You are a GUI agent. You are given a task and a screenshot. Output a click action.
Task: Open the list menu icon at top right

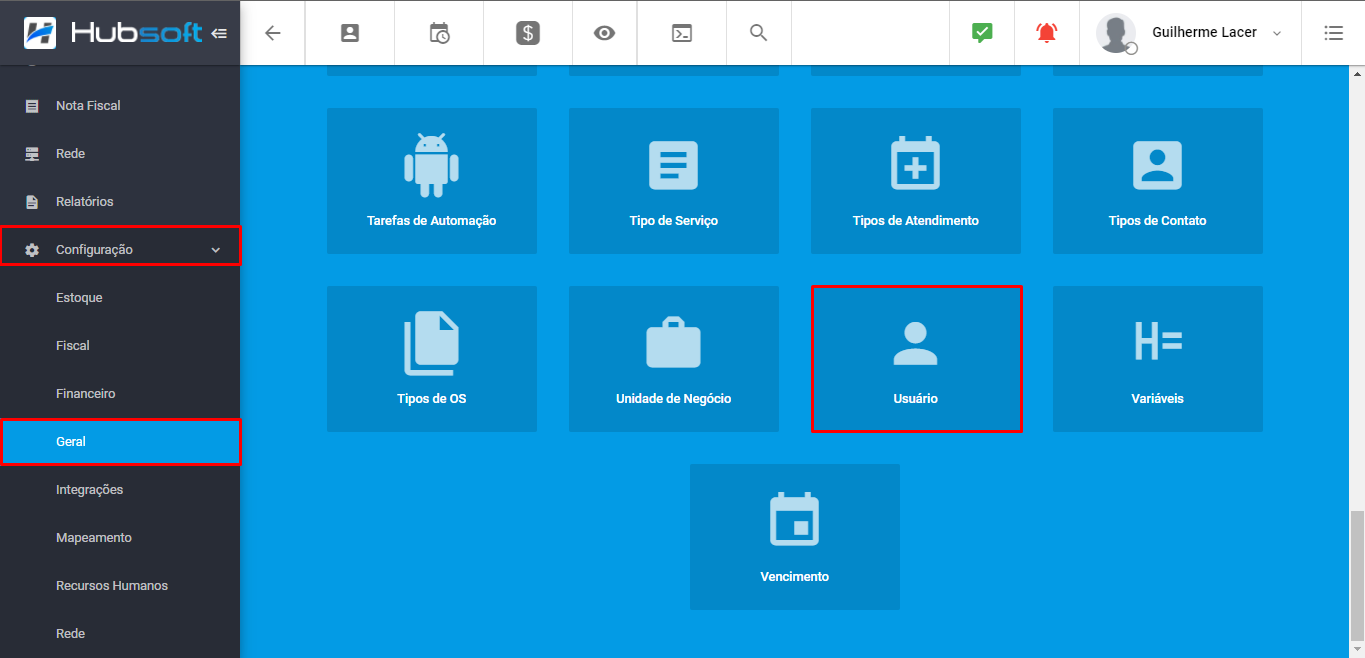[1333, 33]
